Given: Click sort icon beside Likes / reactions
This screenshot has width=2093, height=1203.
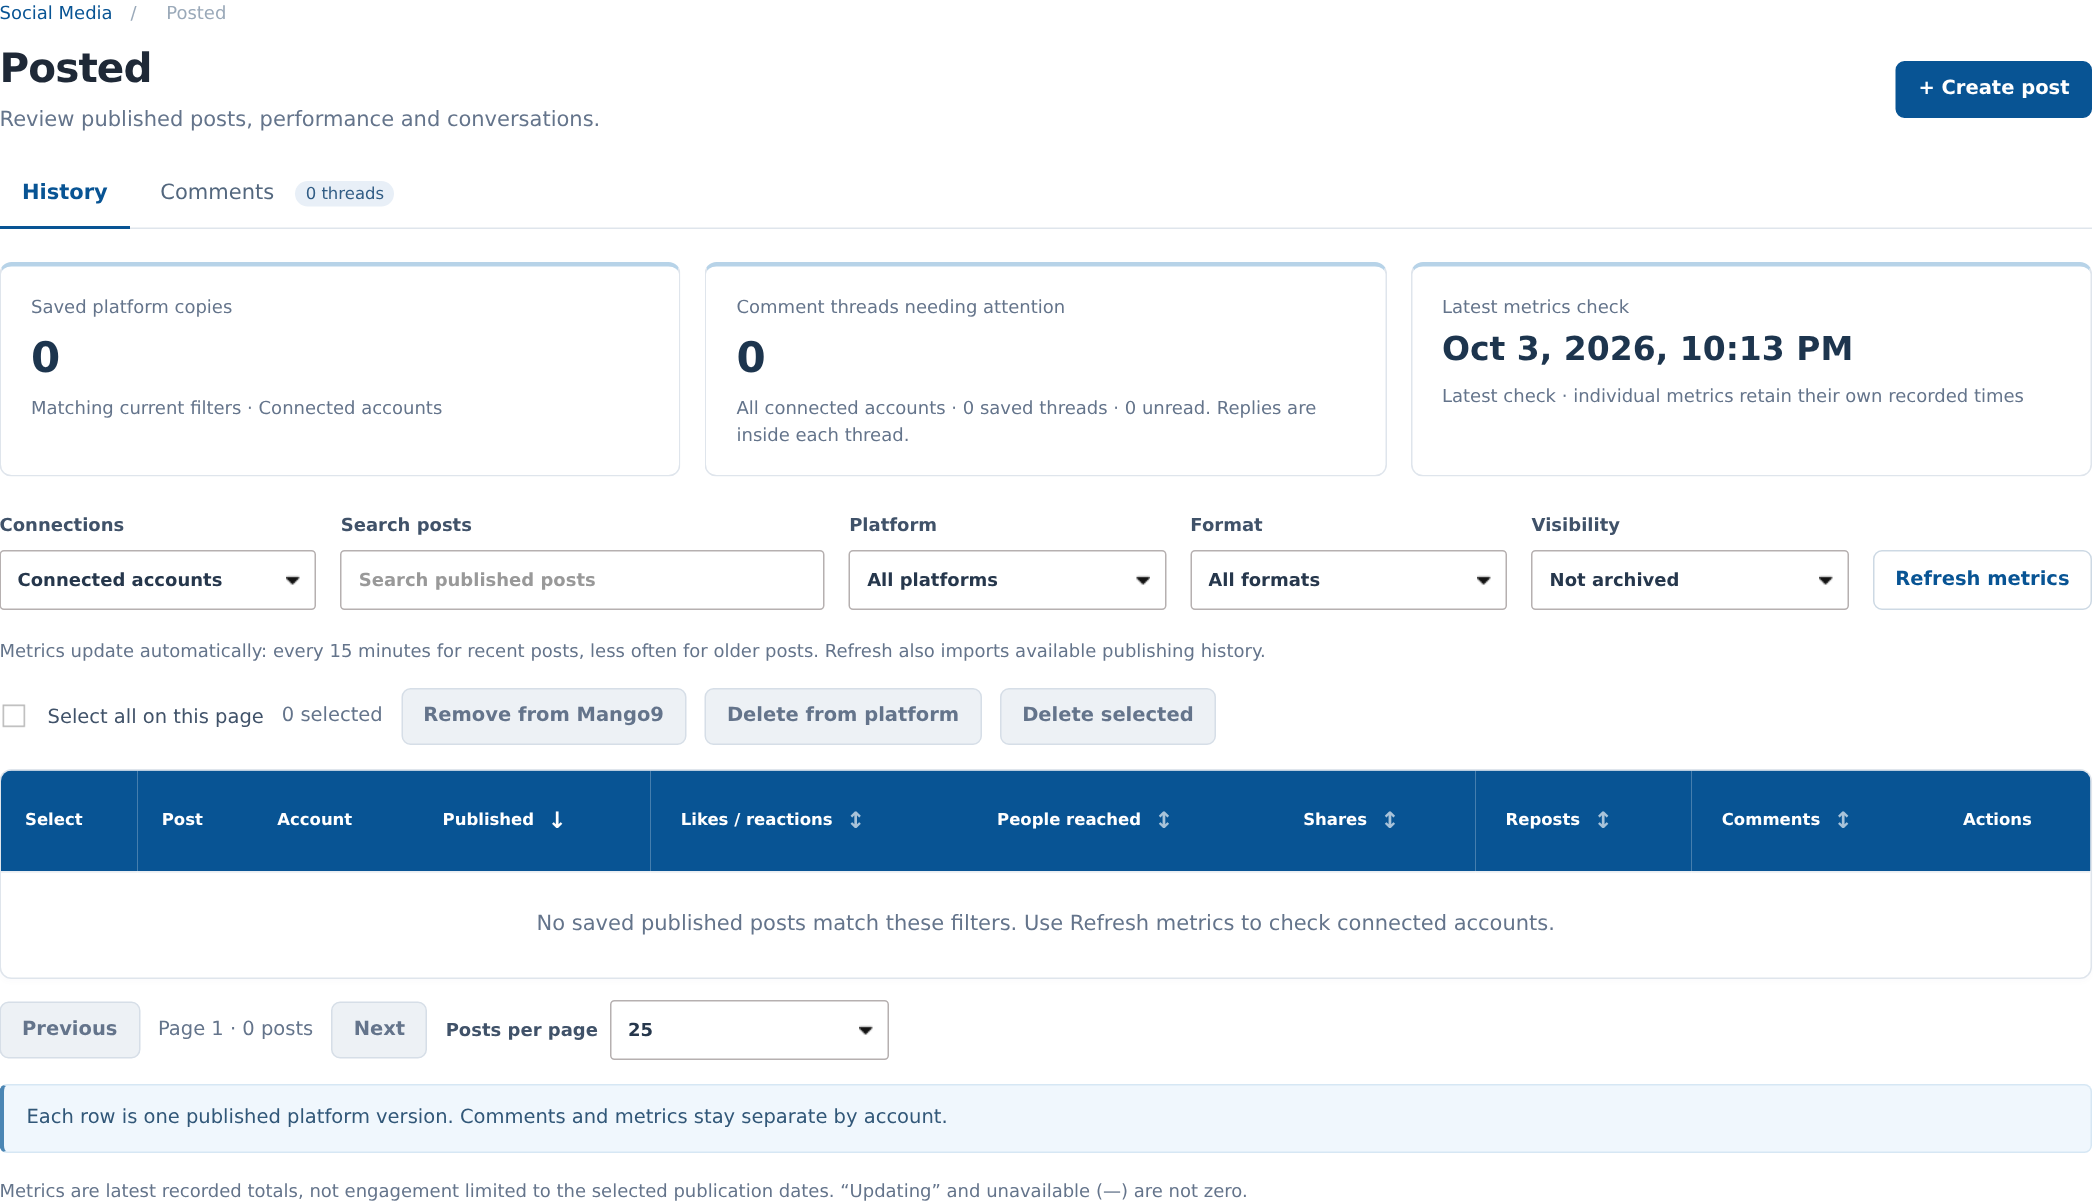Looking at the screenshot, I should (856, 820).
